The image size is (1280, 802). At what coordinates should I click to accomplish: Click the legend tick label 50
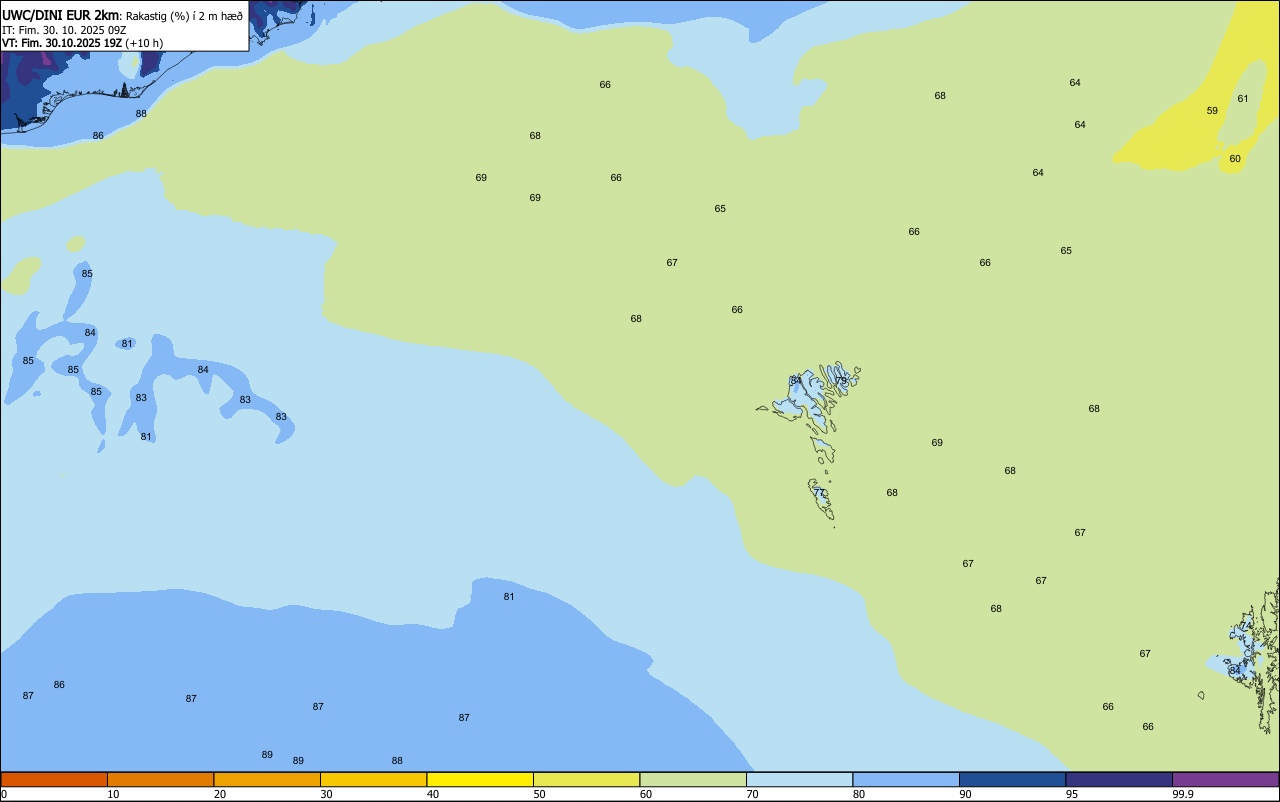[539, 794]
